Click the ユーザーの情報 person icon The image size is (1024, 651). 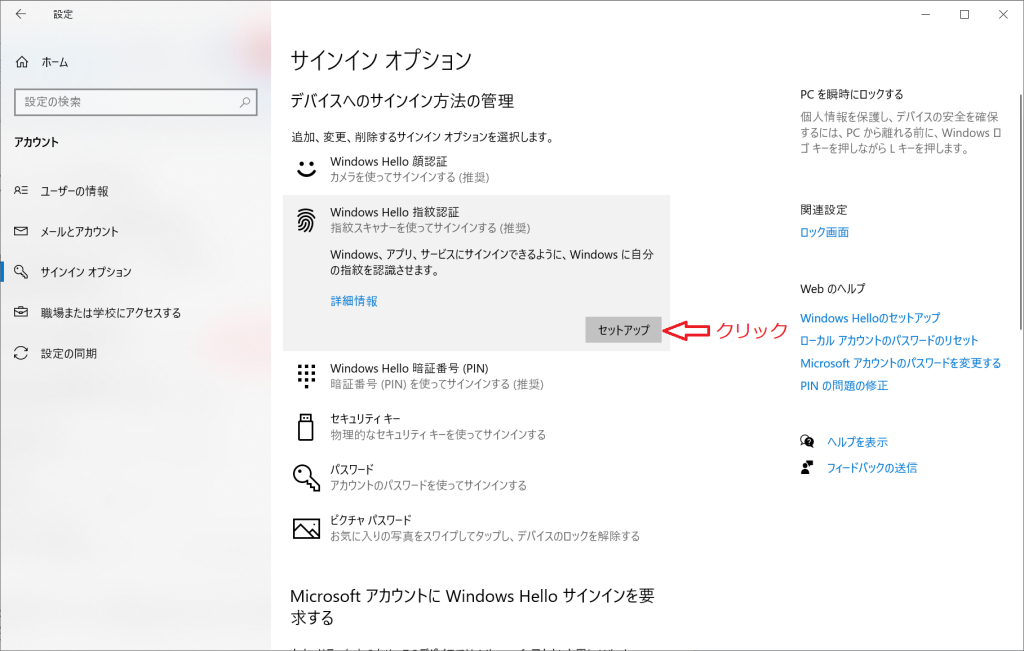pyautogui.click(x=21, y=191)
